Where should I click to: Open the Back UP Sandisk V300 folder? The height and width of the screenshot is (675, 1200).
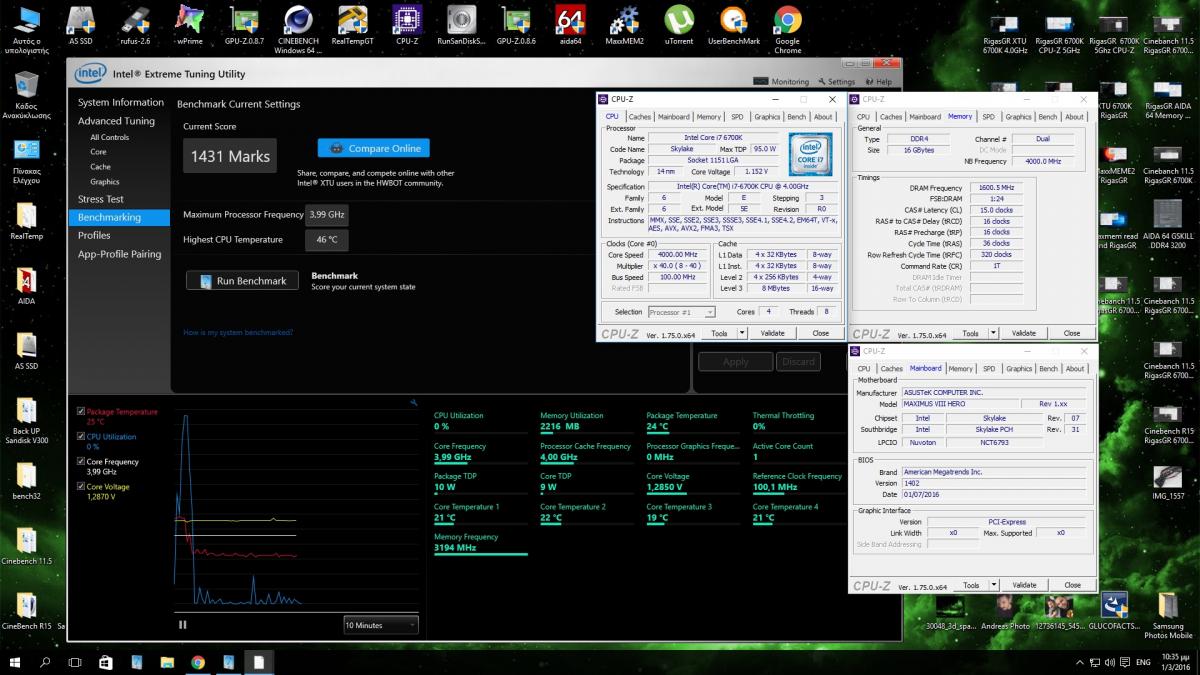[x=27, y=420]
